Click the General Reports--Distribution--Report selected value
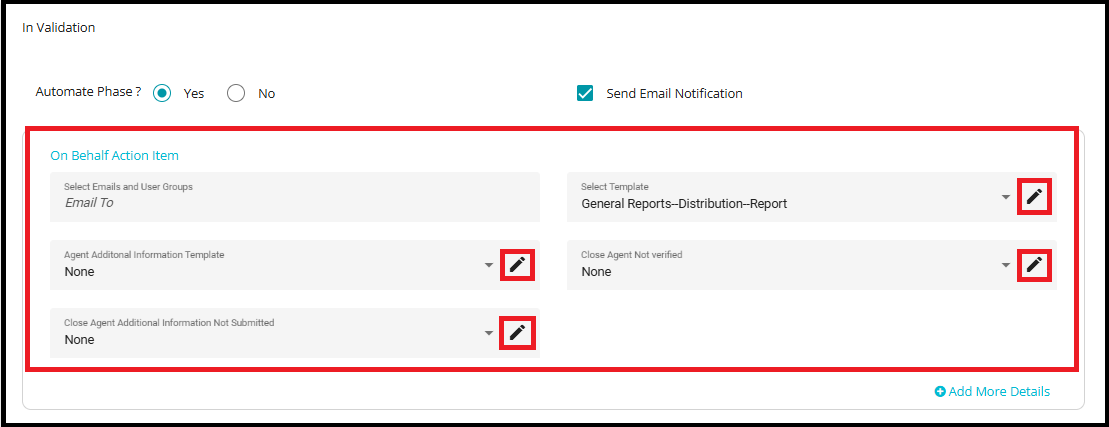This screenshot has height=427, width=1109. pos(684,204)
